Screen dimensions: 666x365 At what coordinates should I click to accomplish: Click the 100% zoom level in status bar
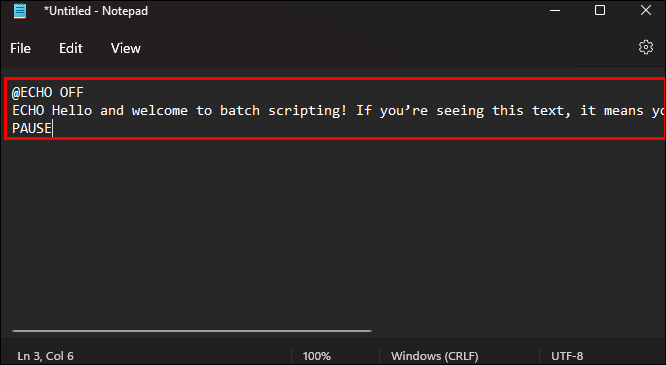click(316, 356)
